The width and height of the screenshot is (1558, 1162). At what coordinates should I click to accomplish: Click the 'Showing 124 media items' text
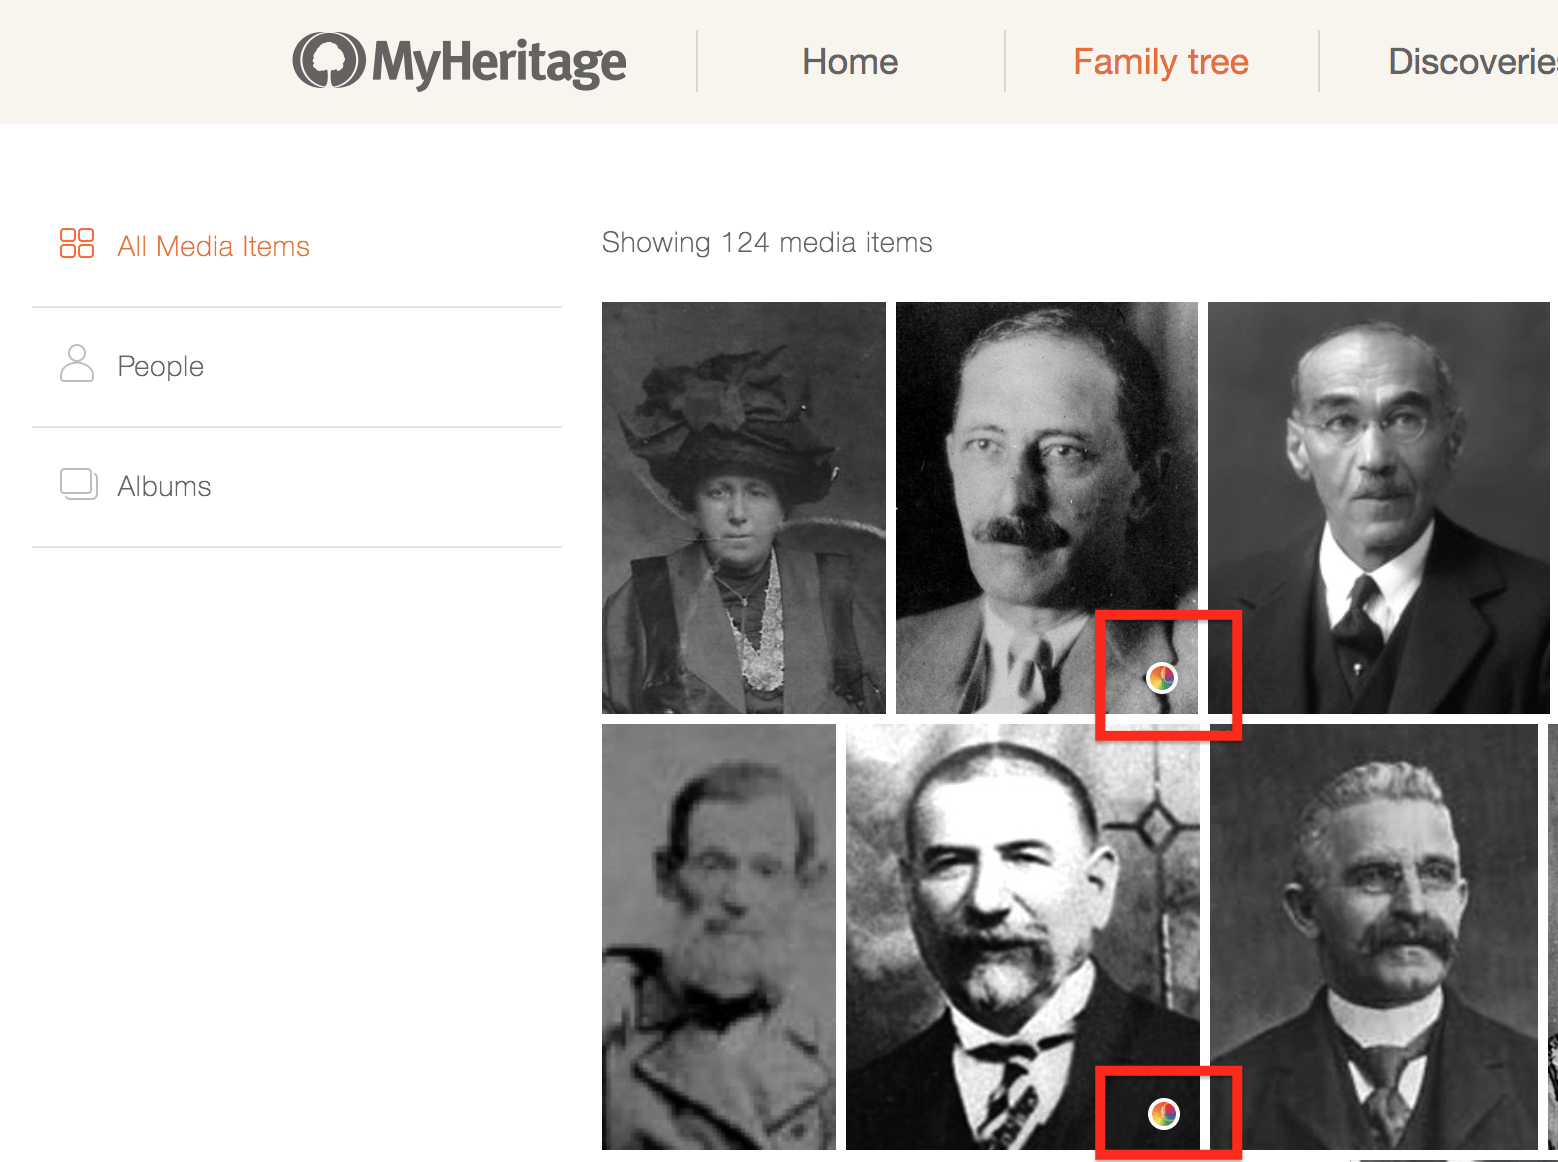point(766,243)
